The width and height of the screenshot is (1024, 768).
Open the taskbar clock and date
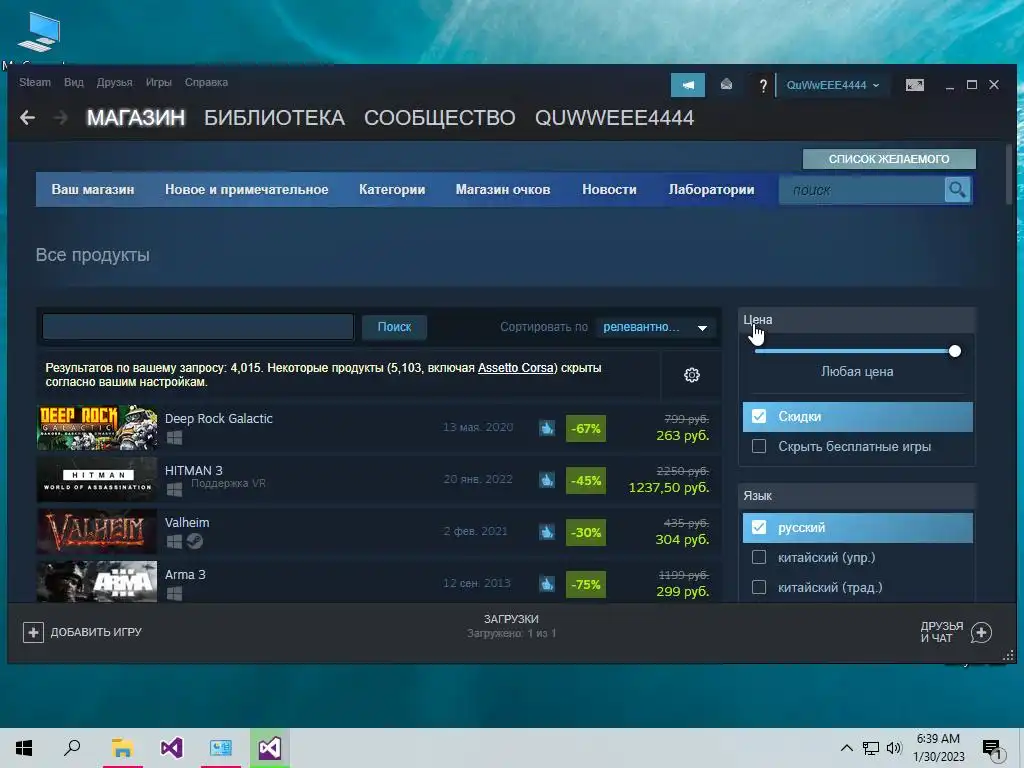click(938, 748)
